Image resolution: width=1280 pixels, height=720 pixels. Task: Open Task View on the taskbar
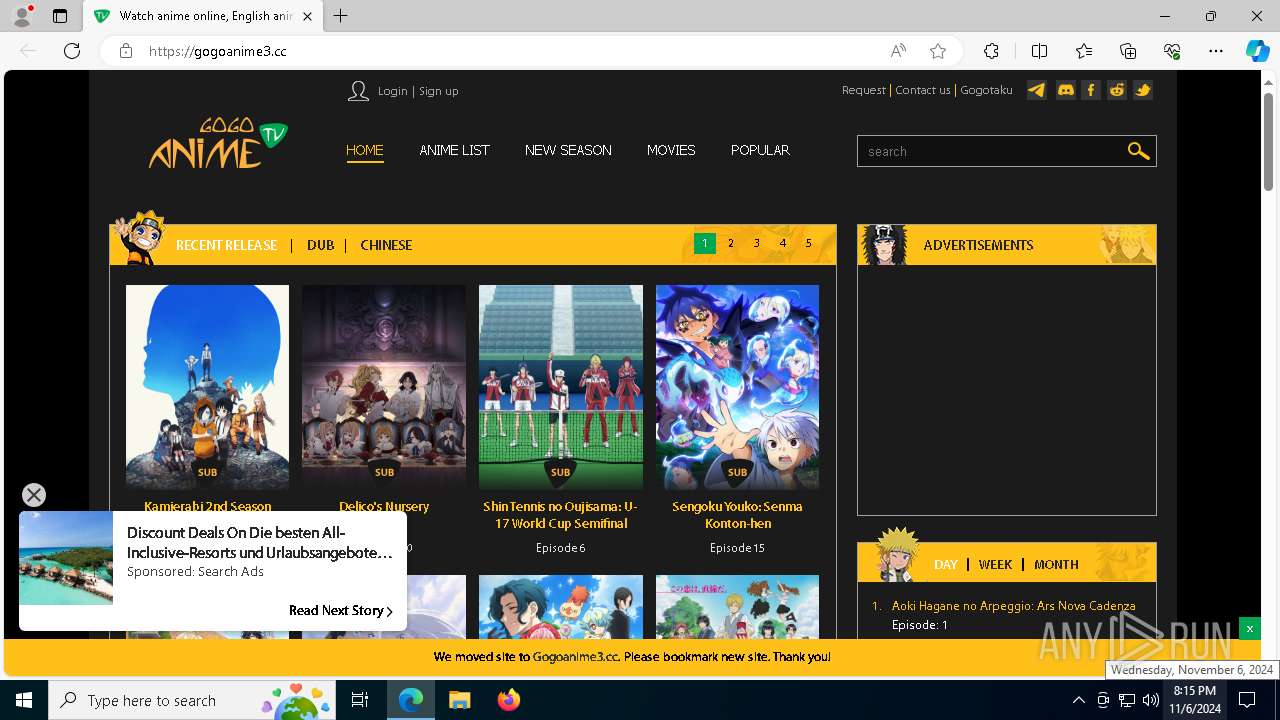[x=360, y=700]
